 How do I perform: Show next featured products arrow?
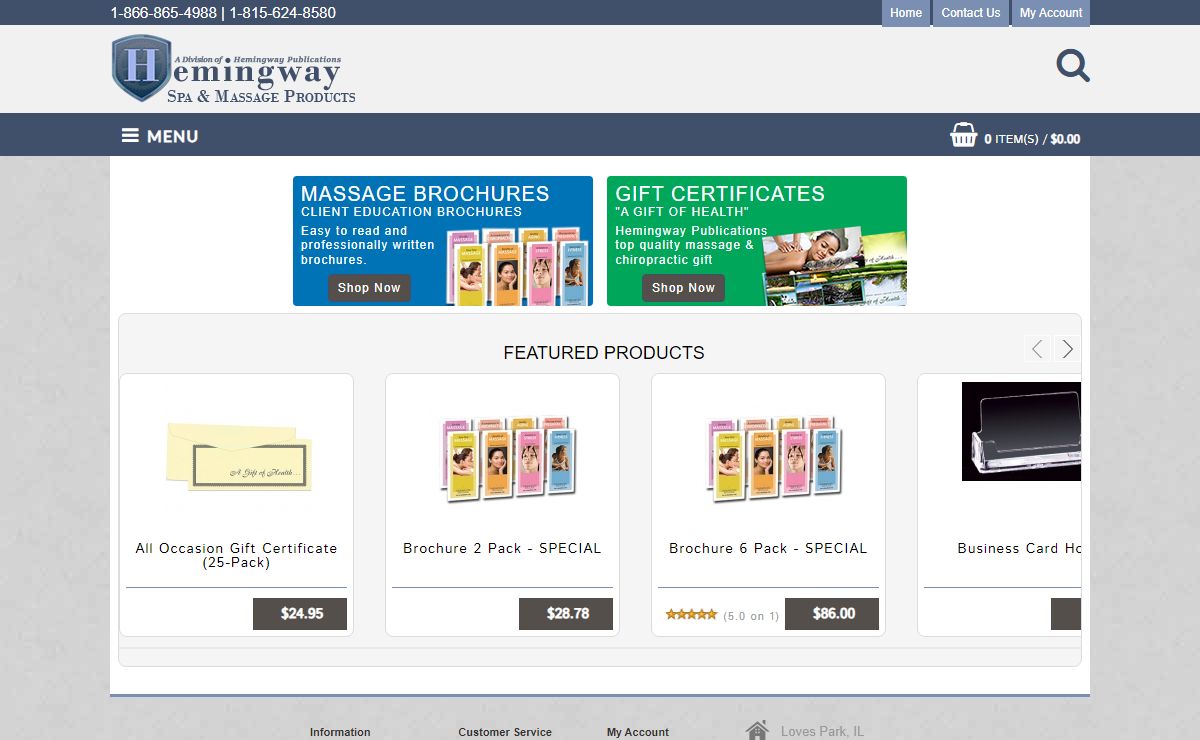click(x=1067, y=349)
